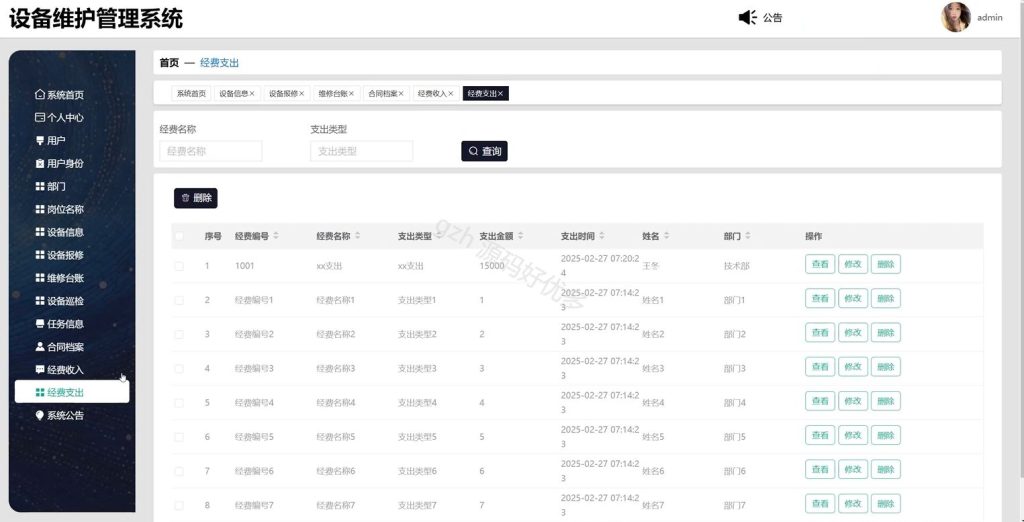Sort by 支出时间 column arrows
This screenshot has height=522, width=1024.
click(x=602, y=236)
